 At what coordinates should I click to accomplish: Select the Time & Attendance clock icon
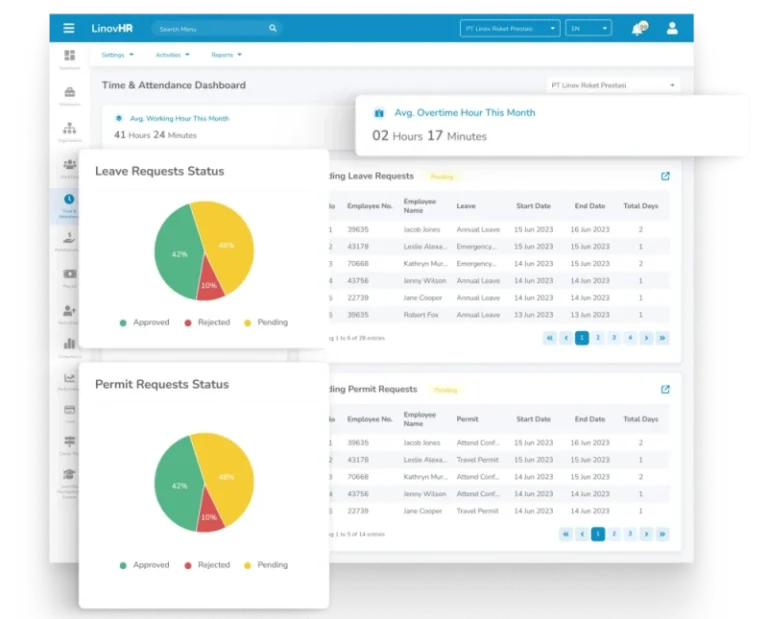[69, 200]
